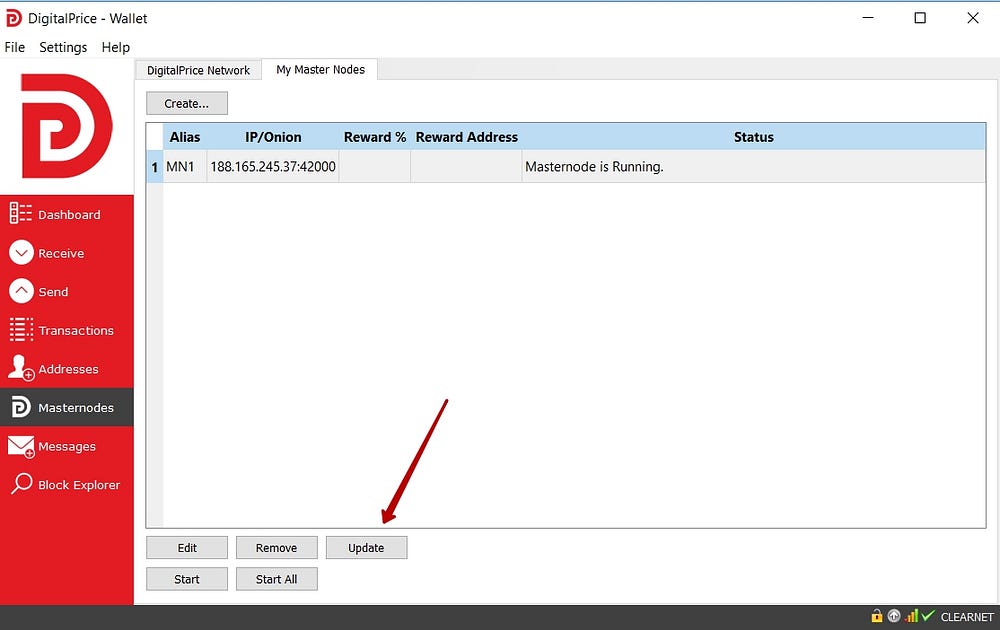Click the Receive down-arrow icon
This screenshot has width=1000, height=630.
pos(21,253)
